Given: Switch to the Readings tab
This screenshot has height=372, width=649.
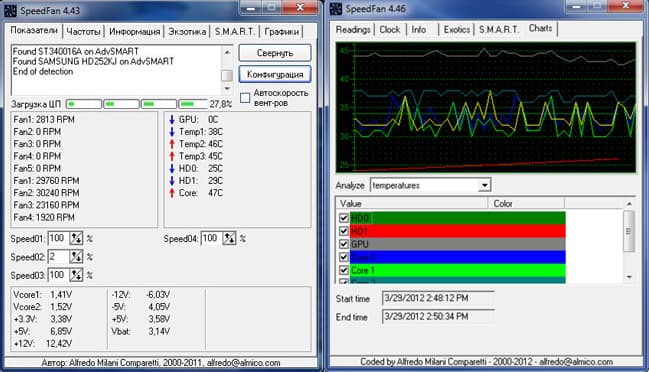Looking at the screenshot, I should pos(353,30).
